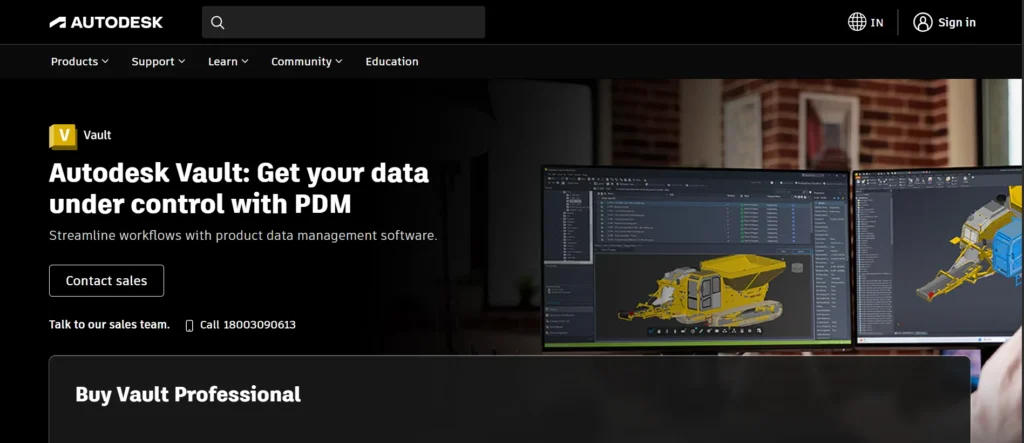Click Streamline workflows subtitle text

click(x=243, y=235)
